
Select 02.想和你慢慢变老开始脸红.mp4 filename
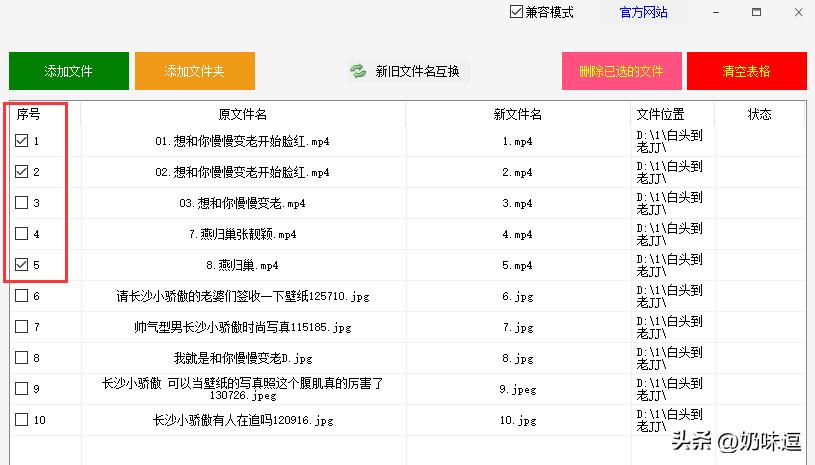(242, 172)
